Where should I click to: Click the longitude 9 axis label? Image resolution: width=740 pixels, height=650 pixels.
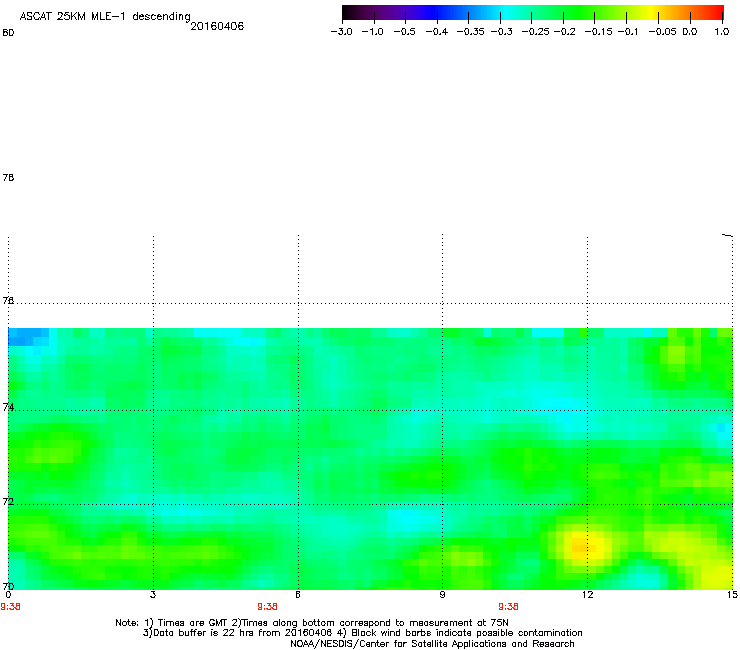442,595
